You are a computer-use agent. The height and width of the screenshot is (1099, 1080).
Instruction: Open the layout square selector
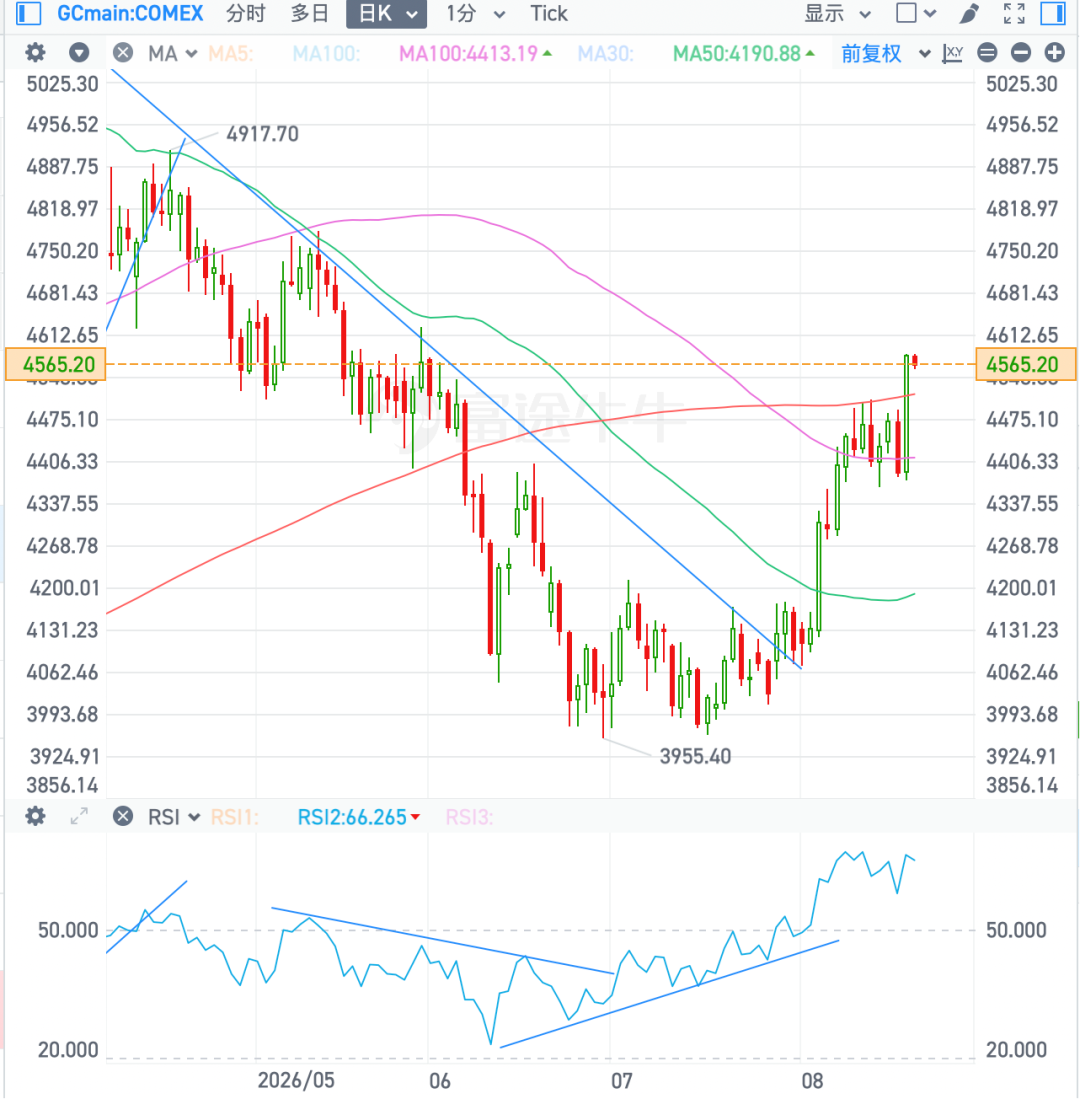coord(915,13)
